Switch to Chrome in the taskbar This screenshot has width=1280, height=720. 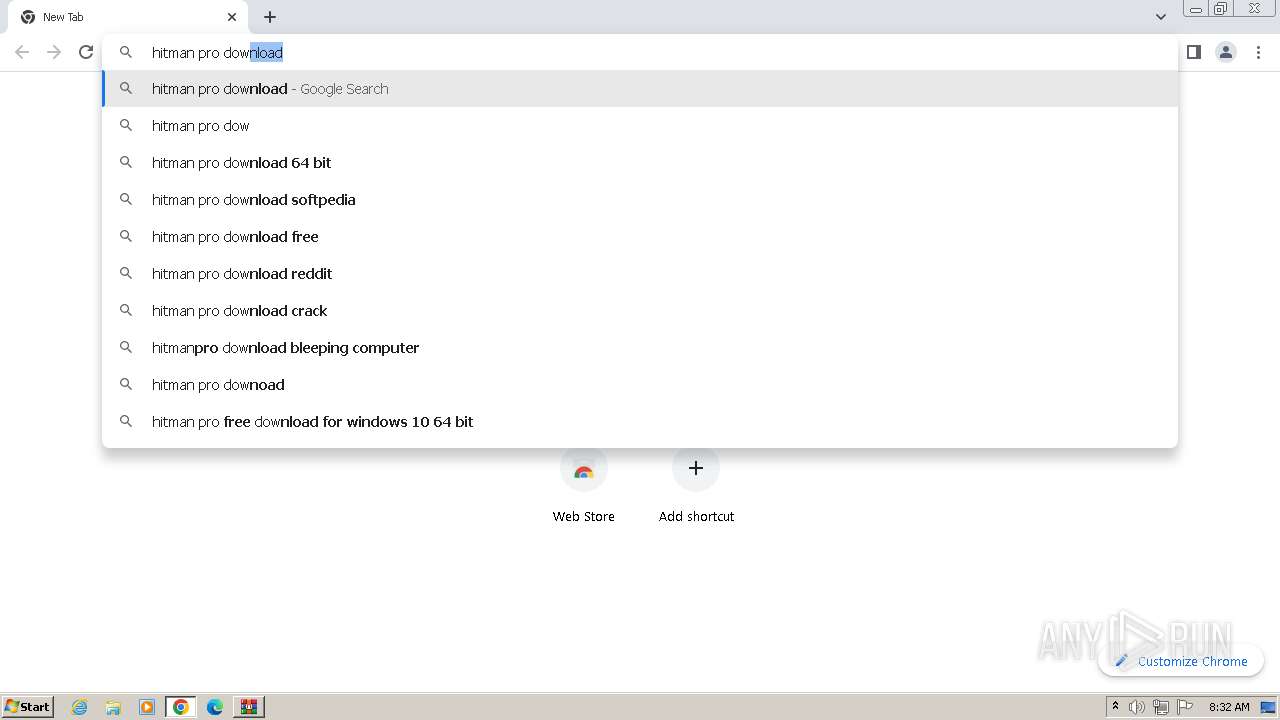181,707
